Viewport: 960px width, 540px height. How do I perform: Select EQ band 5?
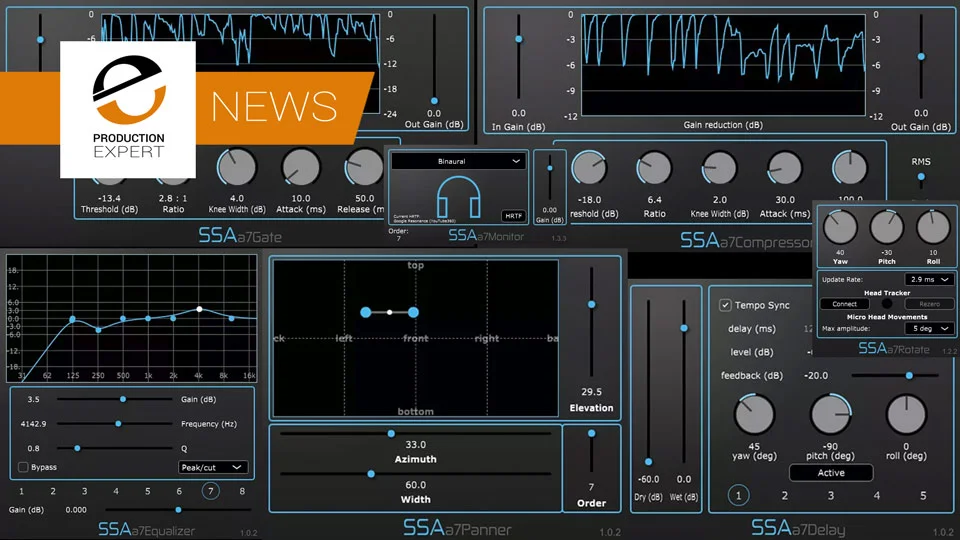coord(148,491)
